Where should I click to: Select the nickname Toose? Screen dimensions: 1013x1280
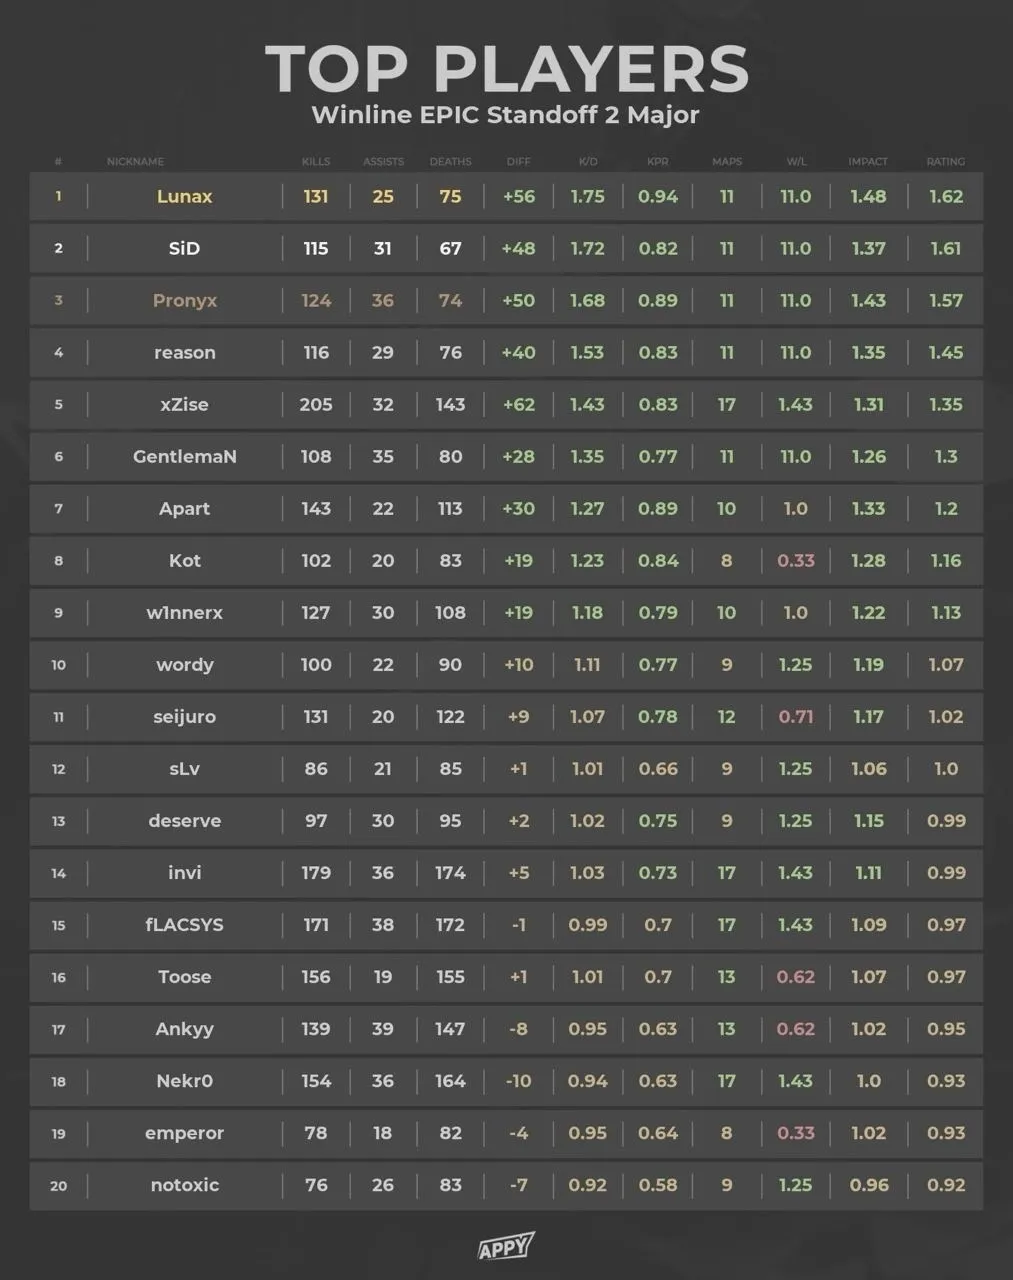[185, 977]
